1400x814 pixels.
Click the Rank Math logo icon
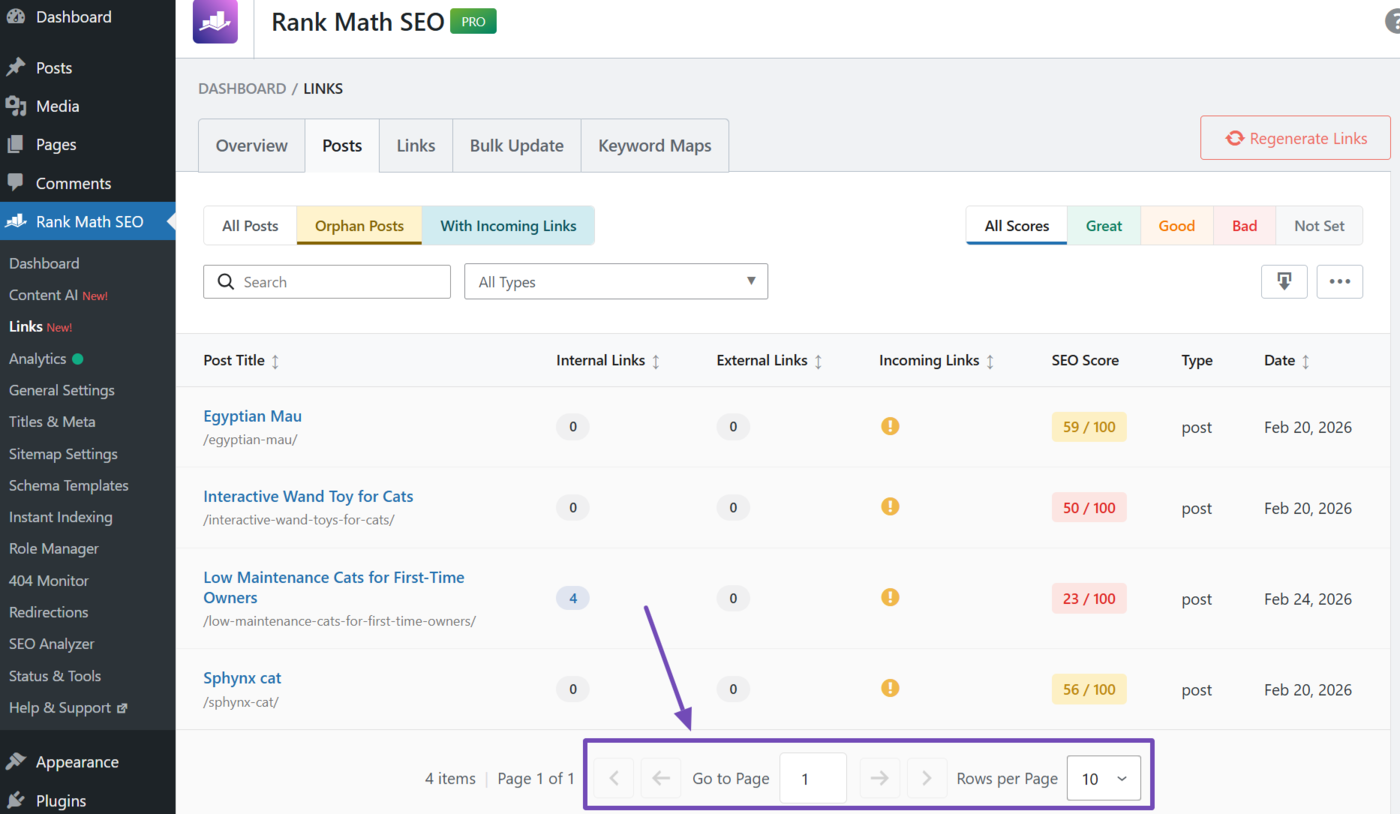pyautogui.click(x=215, y=22)
